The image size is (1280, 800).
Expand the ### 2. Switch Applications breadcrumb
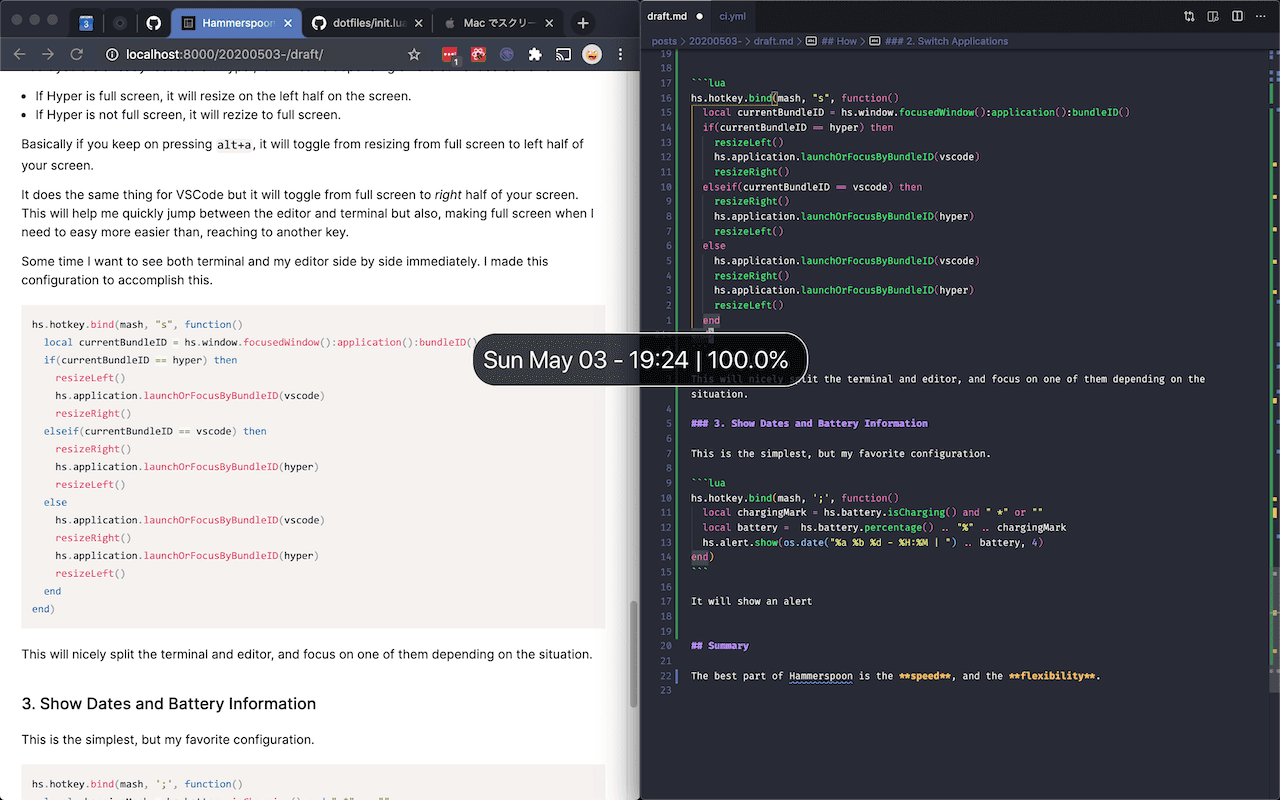(939, 41)
